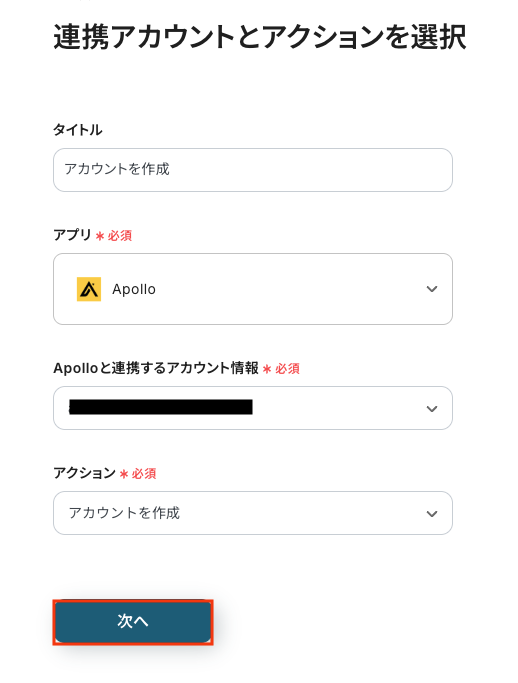Open アカウントを作成 action selector
The width and height of the screenshot is (518, 683).
pyautogui.click(x=253, y=513)
